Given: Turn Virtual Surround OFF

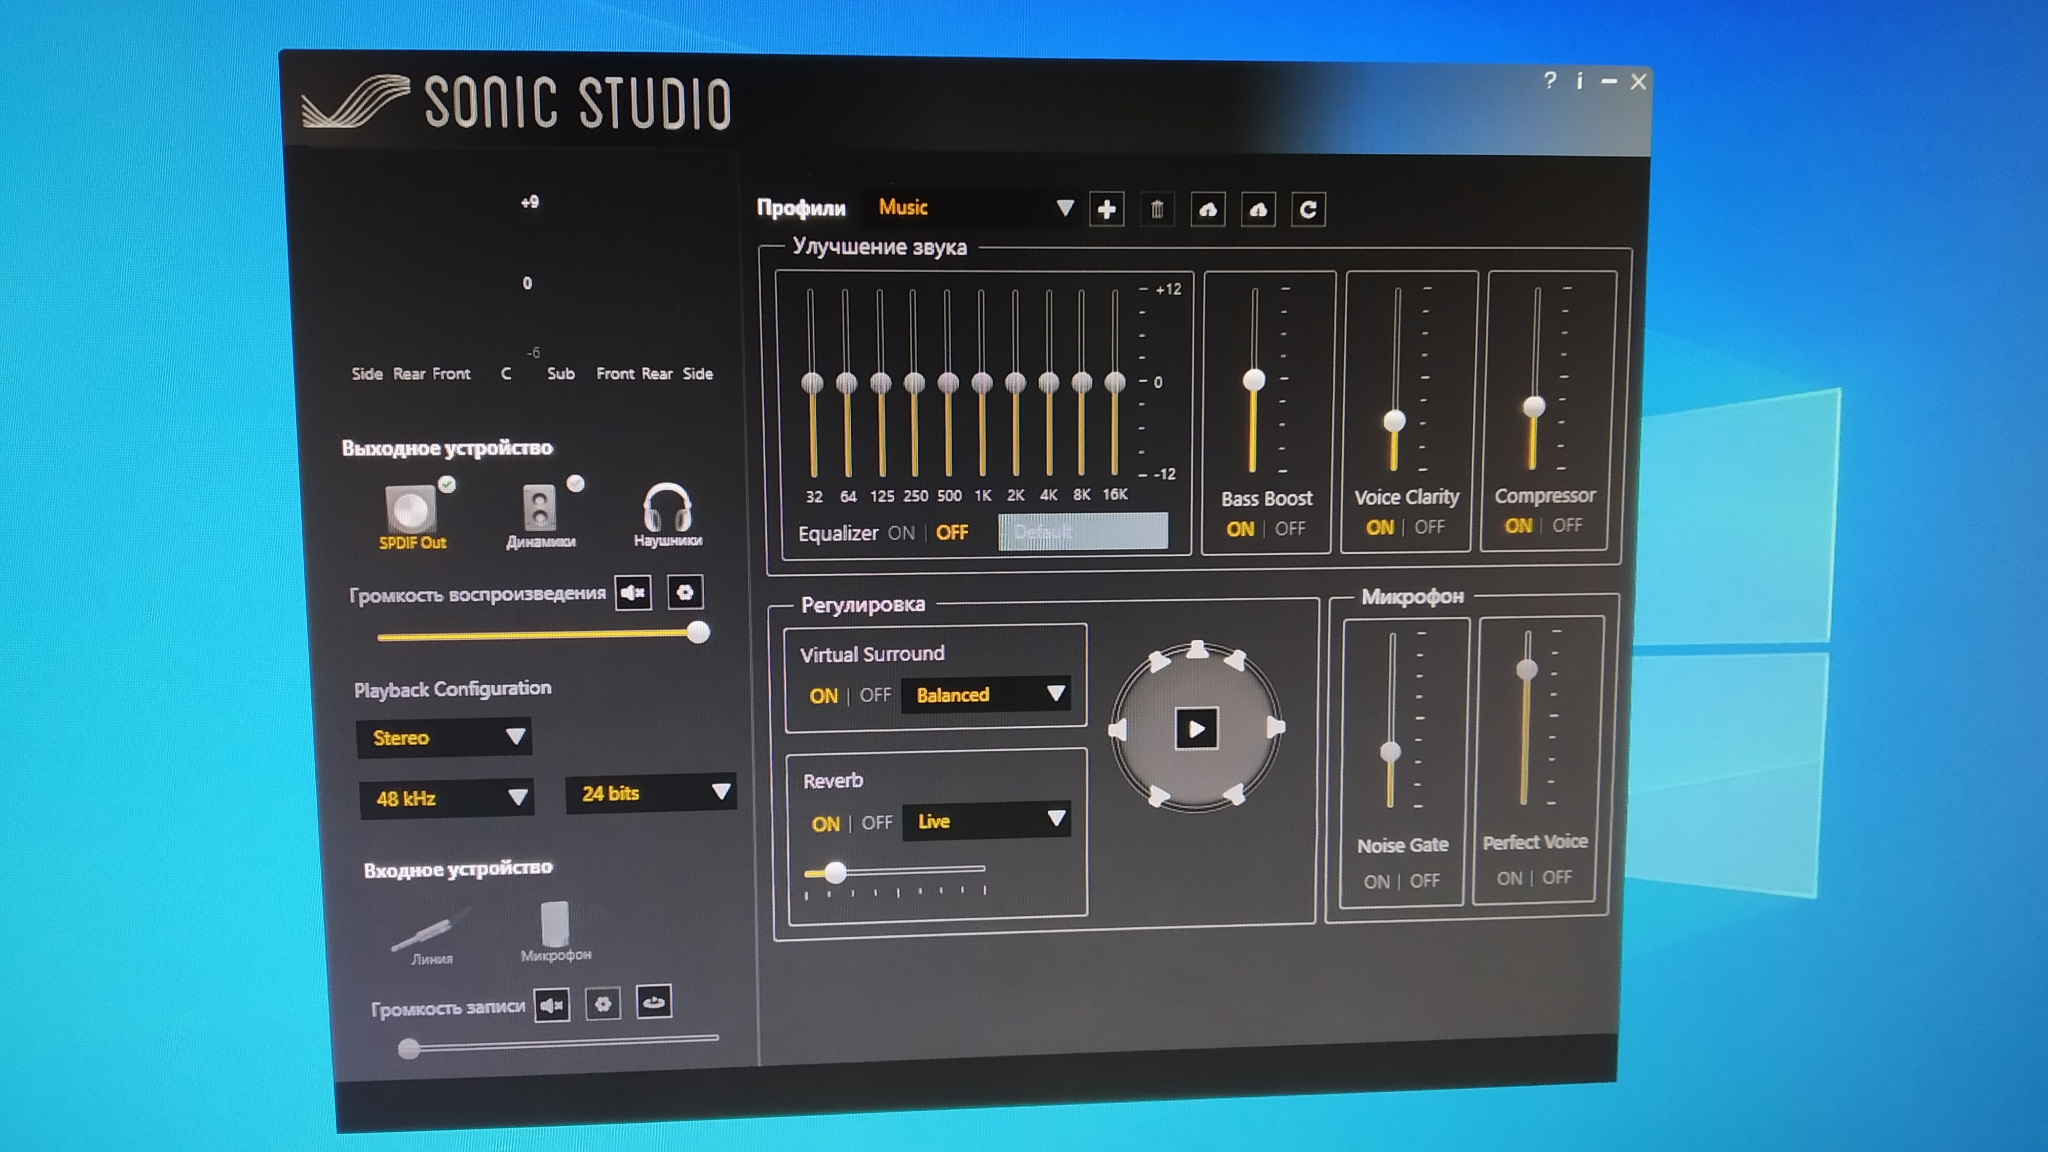Looking at the screenshot, I should click(x=875, y=695).
